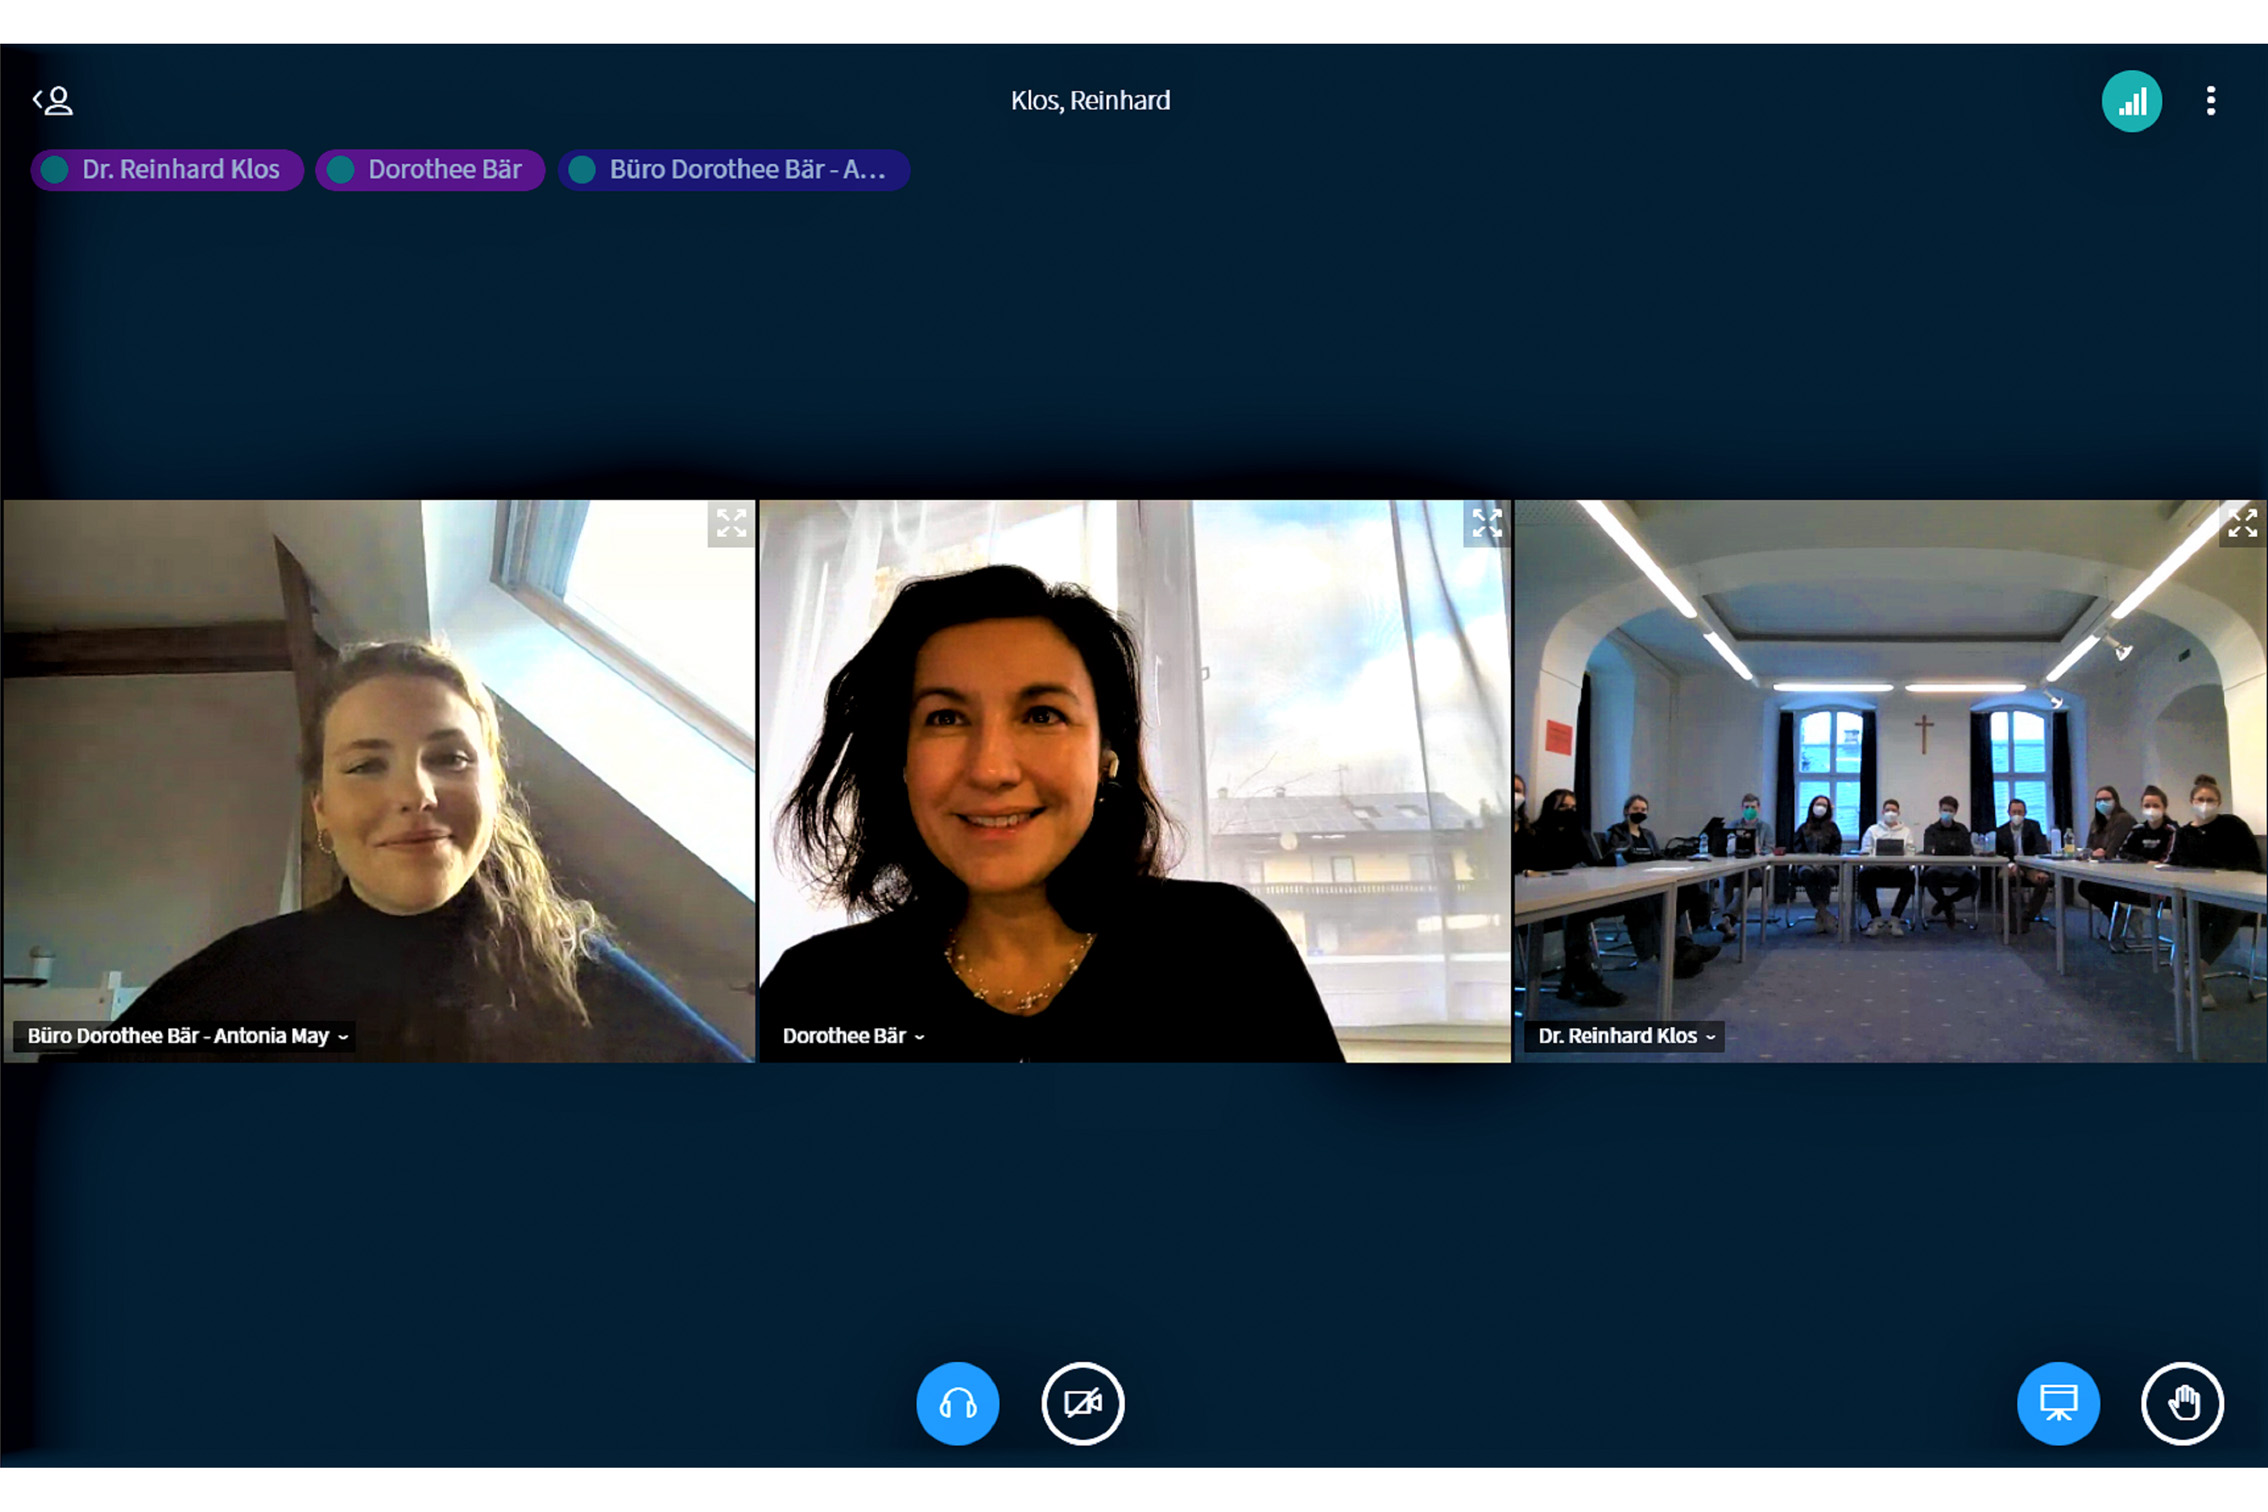Select the Büro Dorothee Bär video tile
This screenshot has width=2268, height=1512.
(379, 781)
